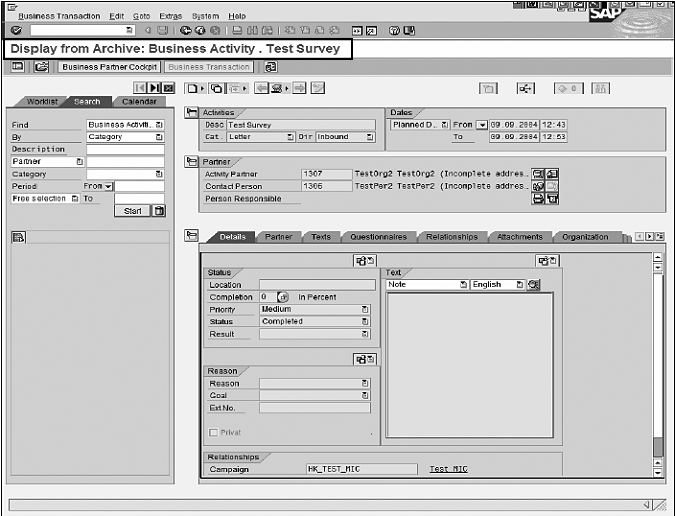This screenshot has height=516, width=675.
Task: Open the Status dropdown showing Completed
Action: click(x=365, y=322)
